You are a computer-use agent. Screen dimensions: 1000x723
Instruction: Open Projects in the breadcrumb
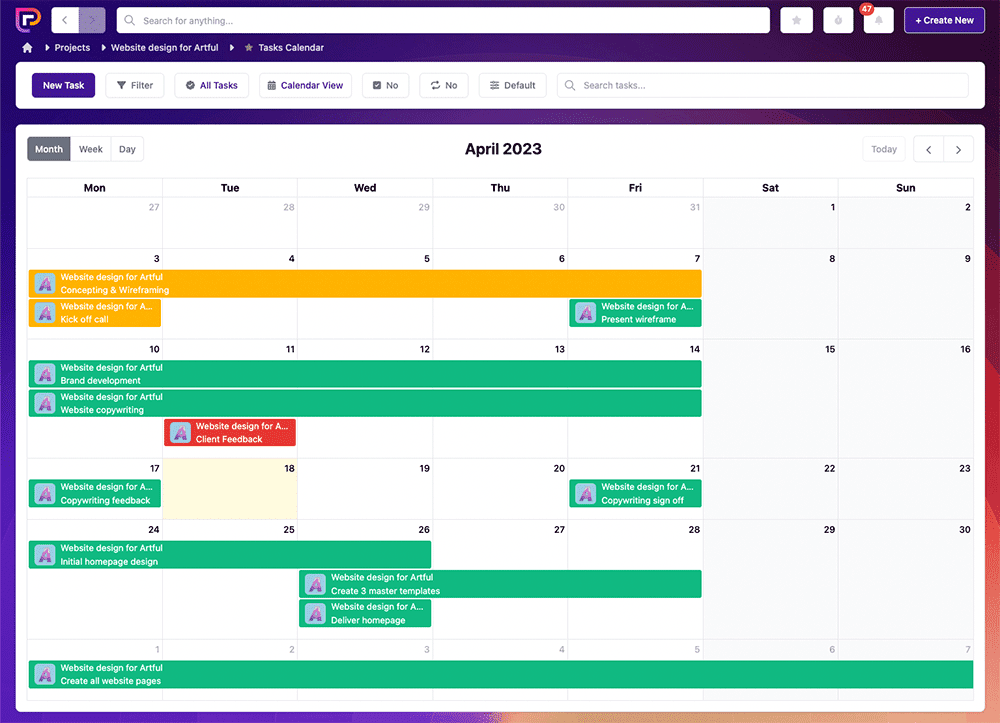click(72, 48)
